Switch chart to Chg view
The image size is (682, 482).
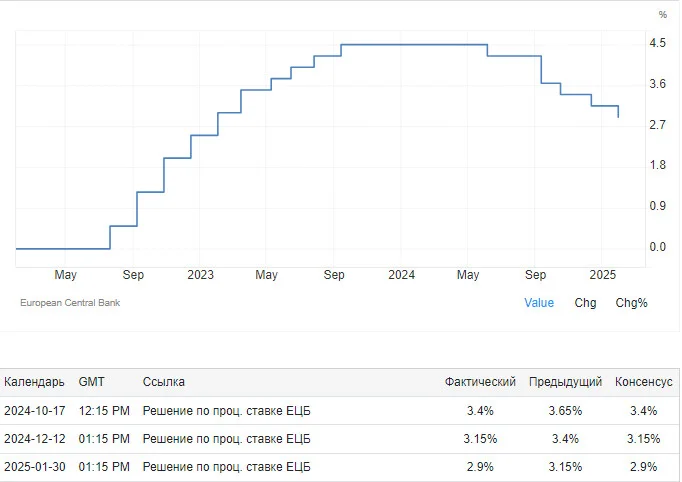point(585,303)
